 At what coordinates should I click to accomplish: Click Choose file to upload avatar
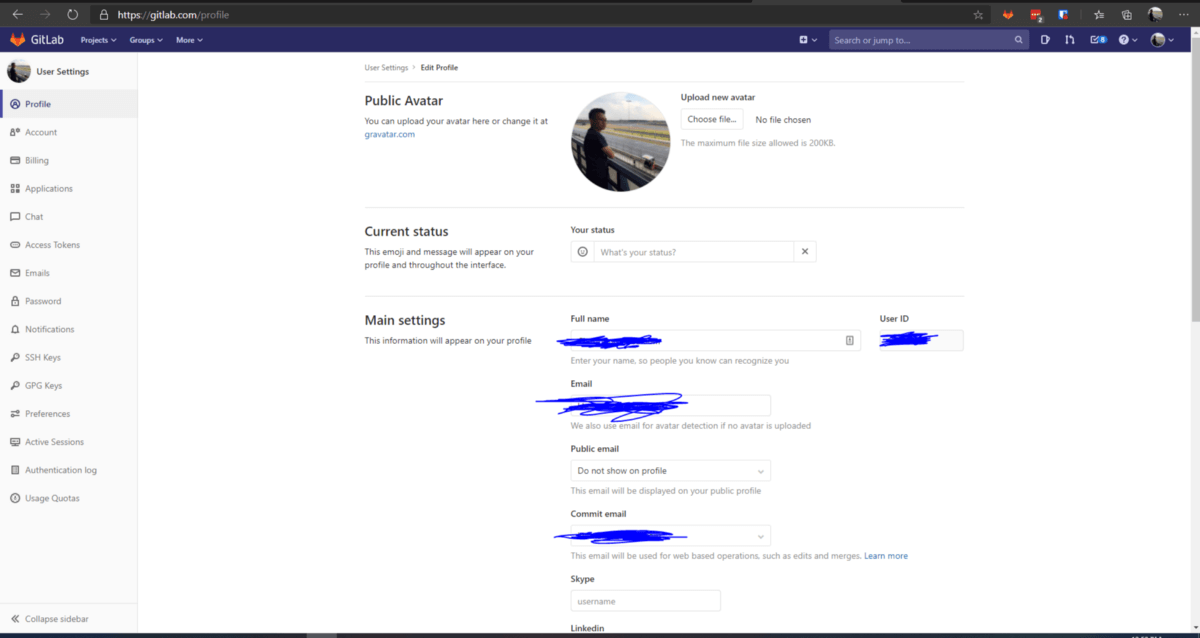pyautogui.click(x=711, y=119)
